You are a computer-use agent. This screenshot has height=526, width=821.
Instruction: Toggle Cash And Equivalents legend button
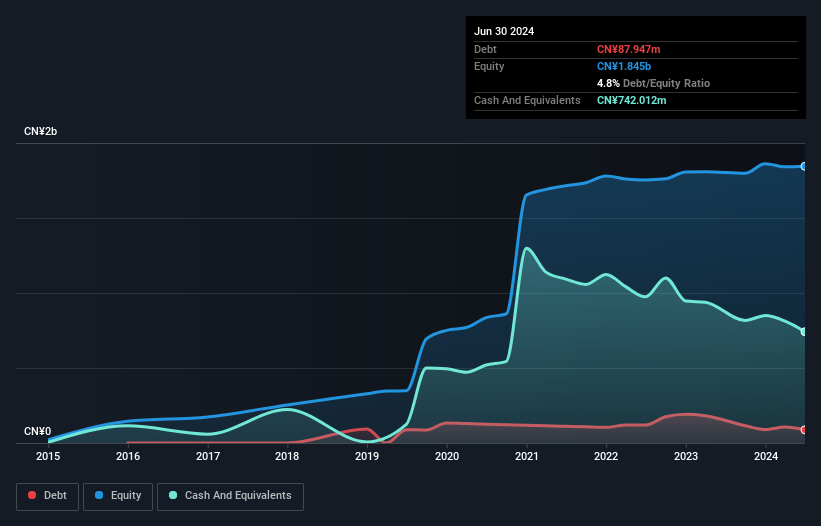point(230,496)
